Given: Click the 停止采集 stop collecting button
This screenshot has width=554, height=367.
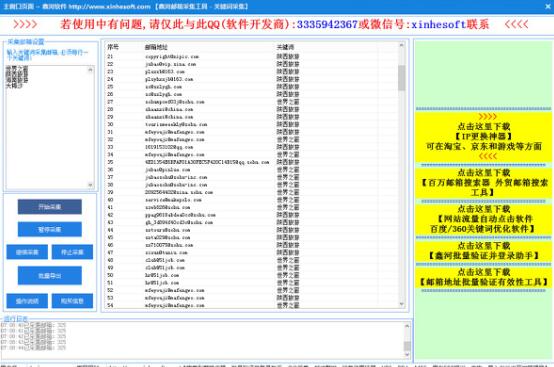Looking at the screenshot, I should (72, 252).
